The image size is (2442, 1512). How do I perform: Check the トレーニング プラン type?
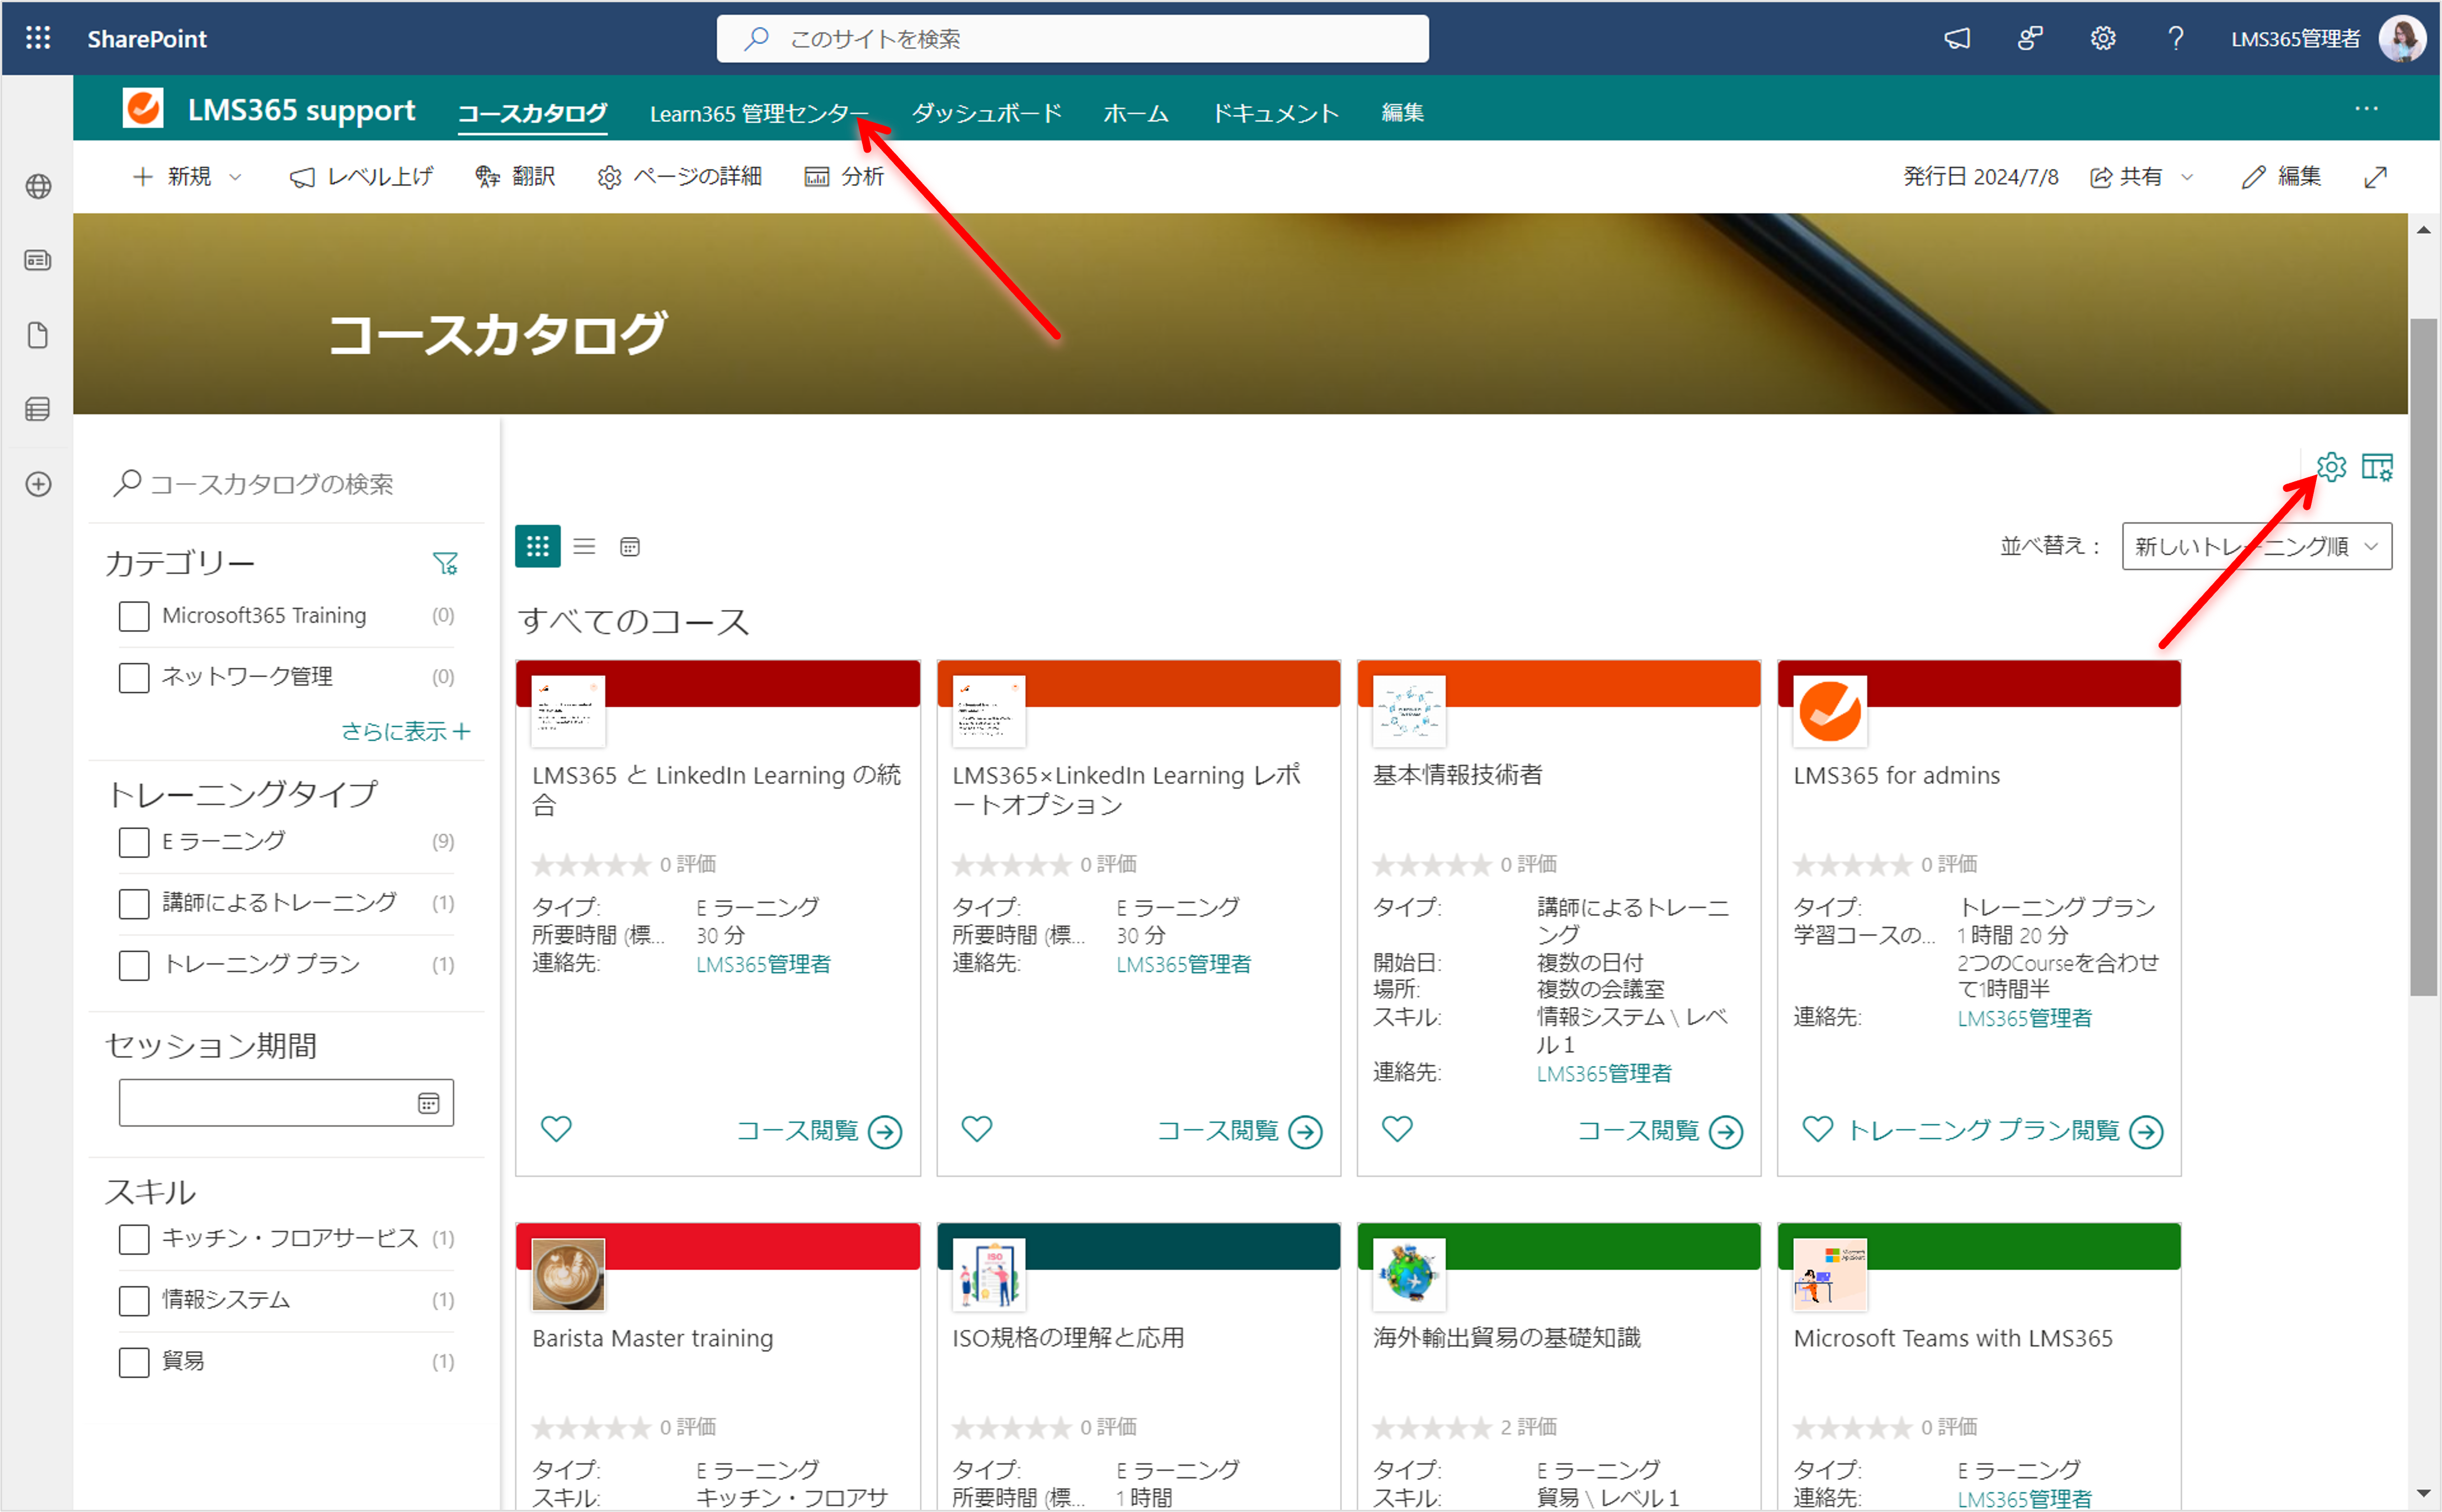[x=134, y=965]
